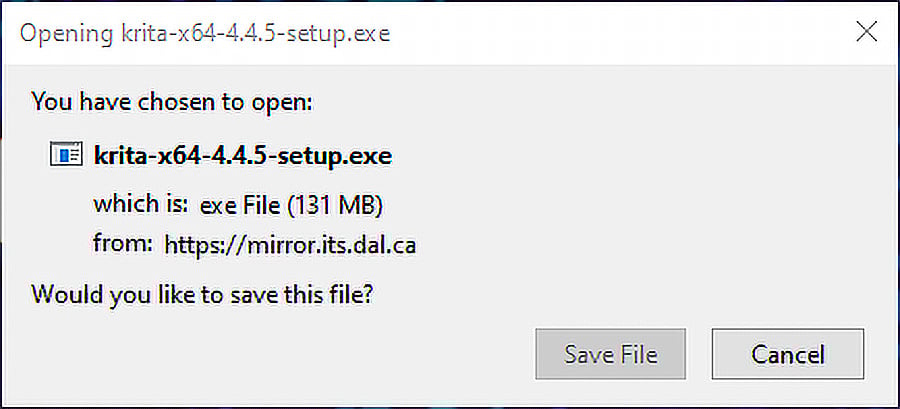This screenshot has height=409, width=900.
Task: Click the "You have chosen to open:" label
Action: click(x=172, y=102)
